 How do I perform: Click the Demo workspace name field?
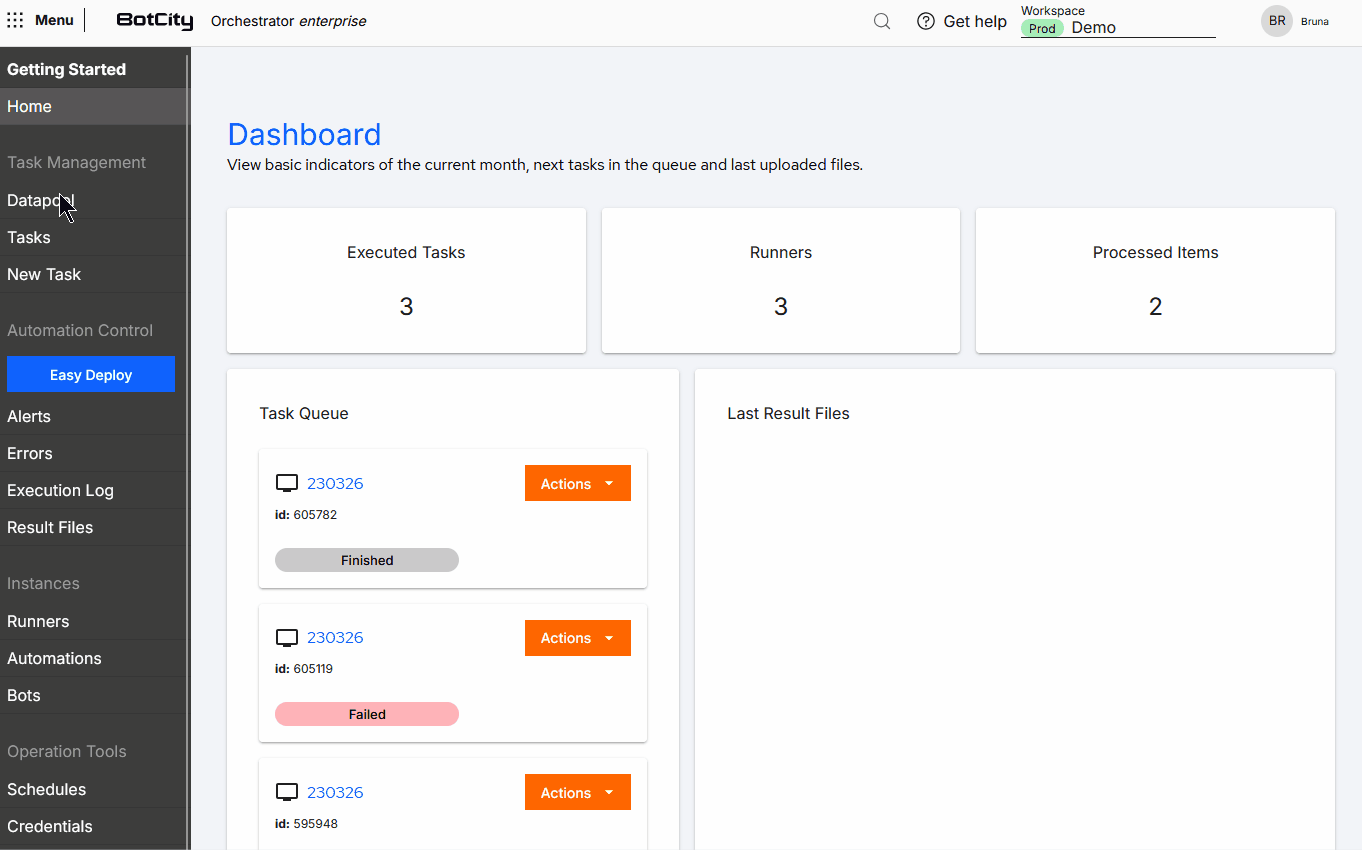(1093, 27)
